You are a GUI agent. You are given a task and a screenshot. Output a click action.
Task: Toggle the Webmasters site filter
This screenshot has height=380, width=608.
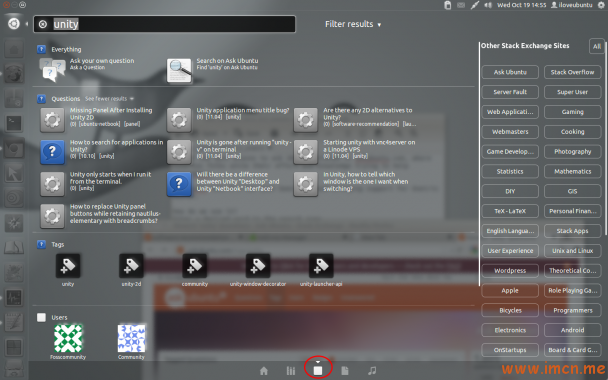click(x=510, y=131)
